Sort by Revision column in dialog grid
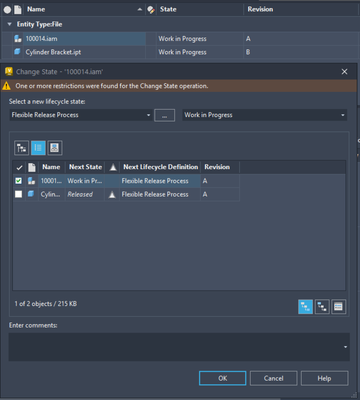 point(220,167)
